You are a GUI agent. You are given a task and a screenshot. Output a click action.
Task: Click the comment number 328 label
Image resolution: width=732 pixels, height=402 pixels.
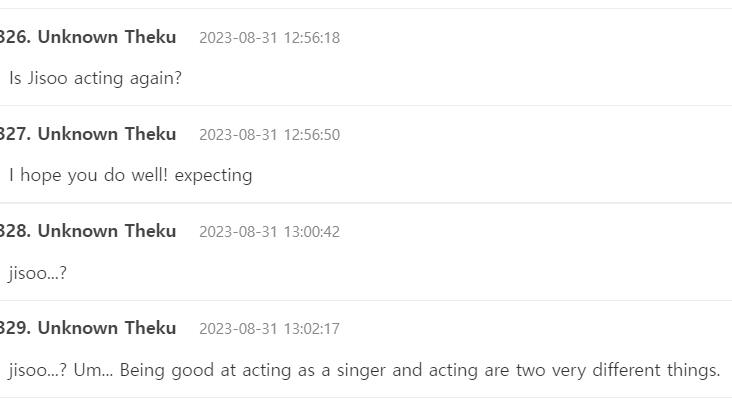[x=14, y=231]
